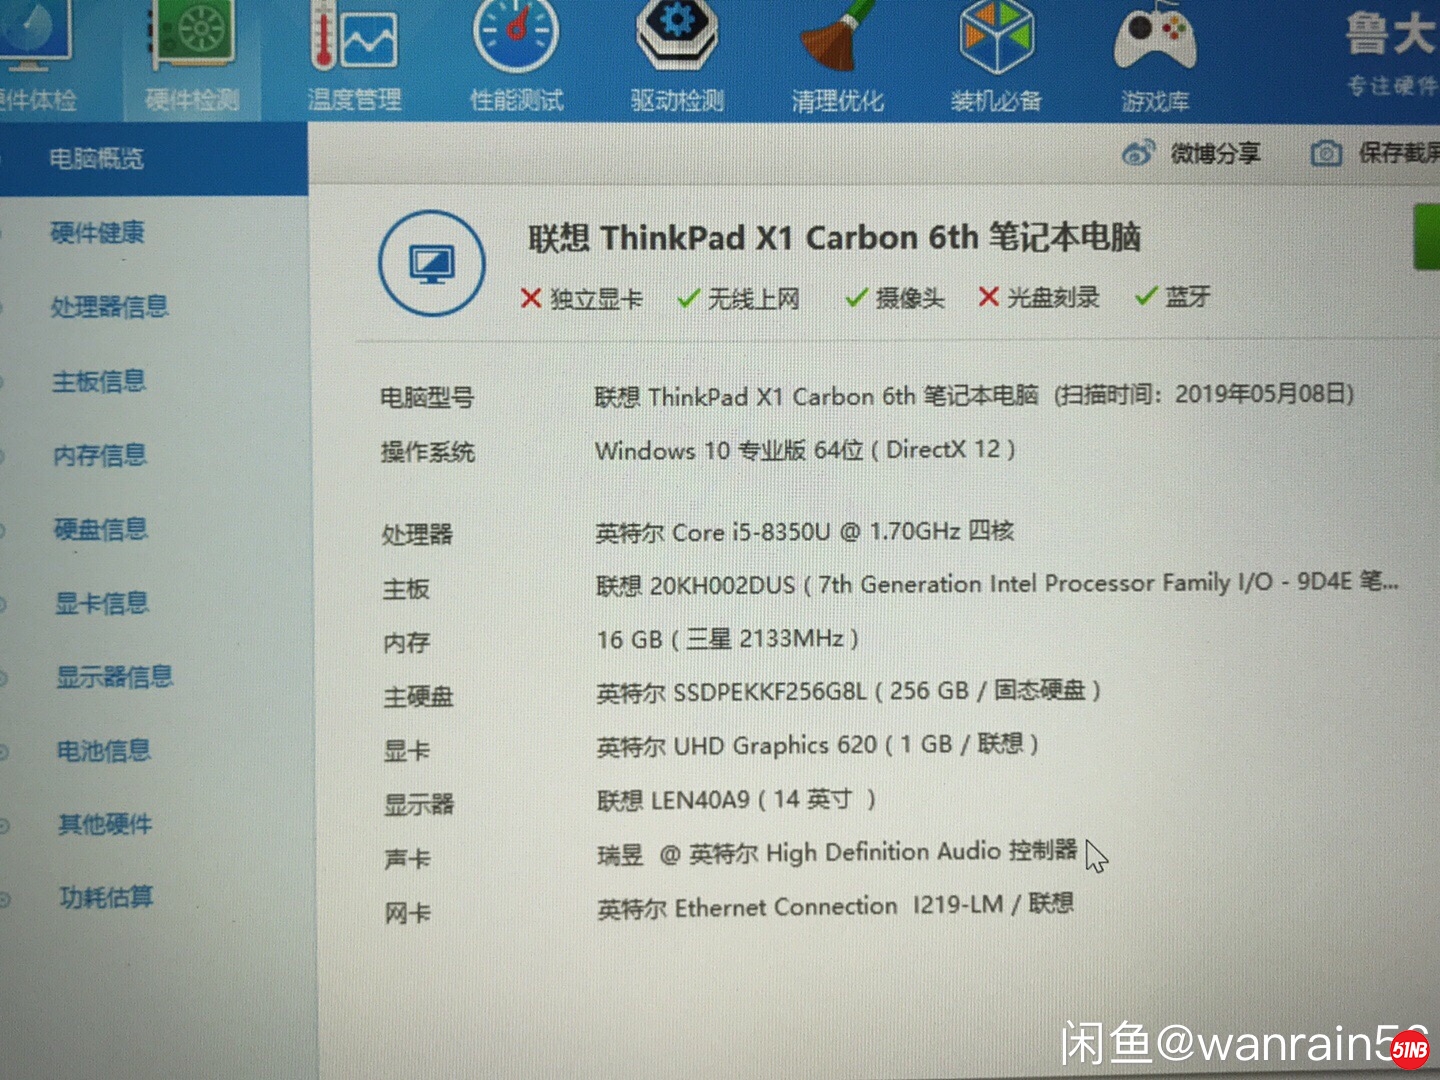1440x1080 pixels.
Task: Open 显示器信息 in the sidebar
Action: [x=115, y=677]
